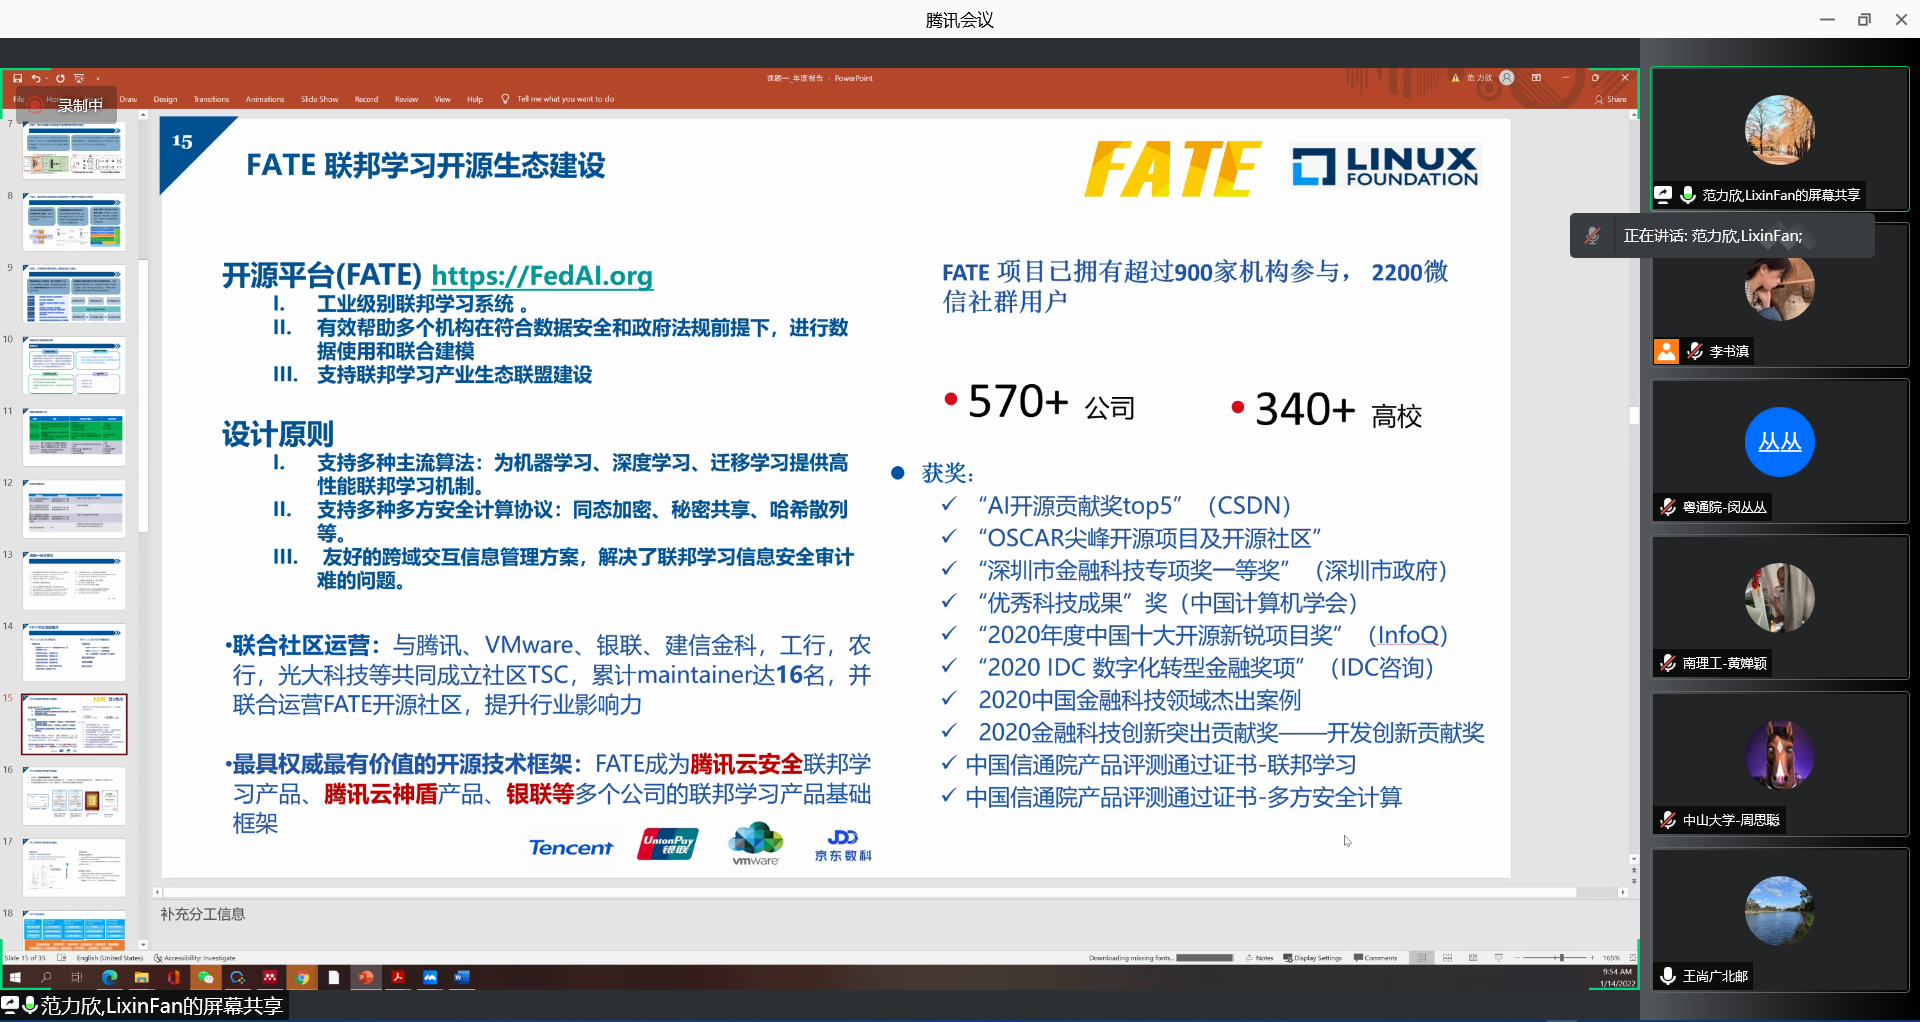Select slide 17 thumbnail
The width and height of the screenshot is (1920, 1022).
pyautogui.click(x=74, y=867)
